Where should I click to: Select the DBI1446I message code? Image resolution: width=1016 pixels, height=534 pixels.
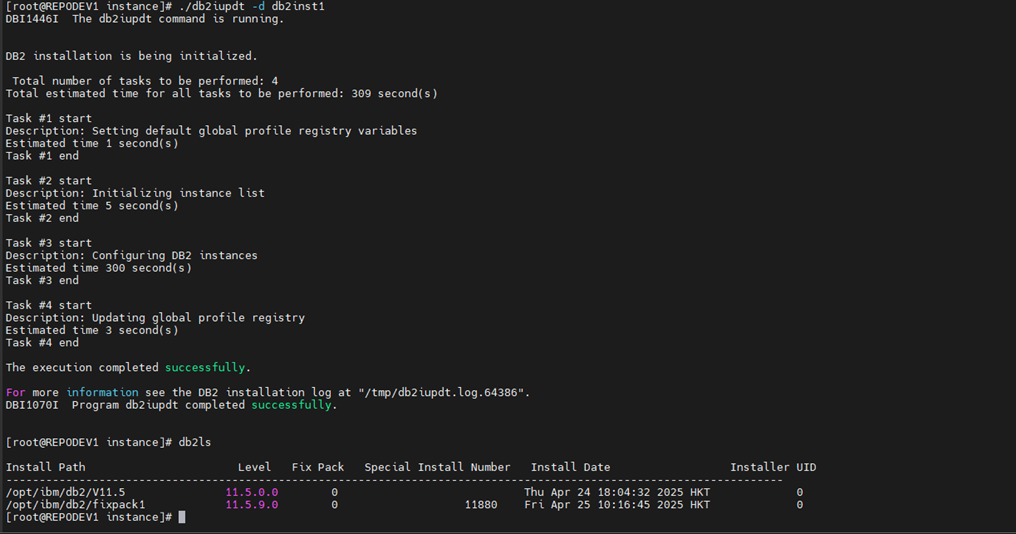32,19
